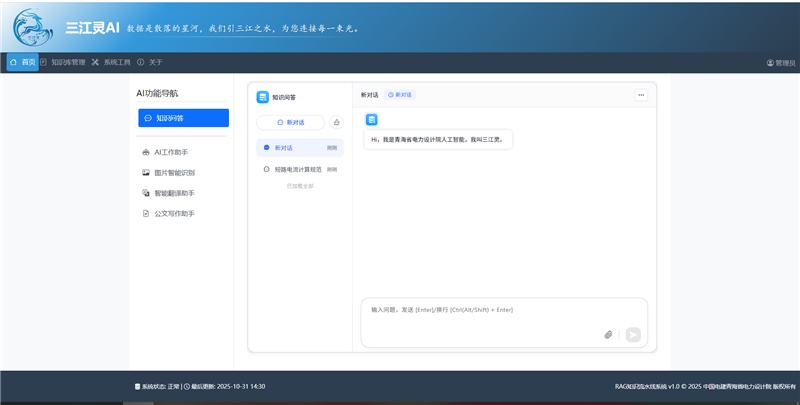Open the three-dot more options menu

(x=641, y=95)
